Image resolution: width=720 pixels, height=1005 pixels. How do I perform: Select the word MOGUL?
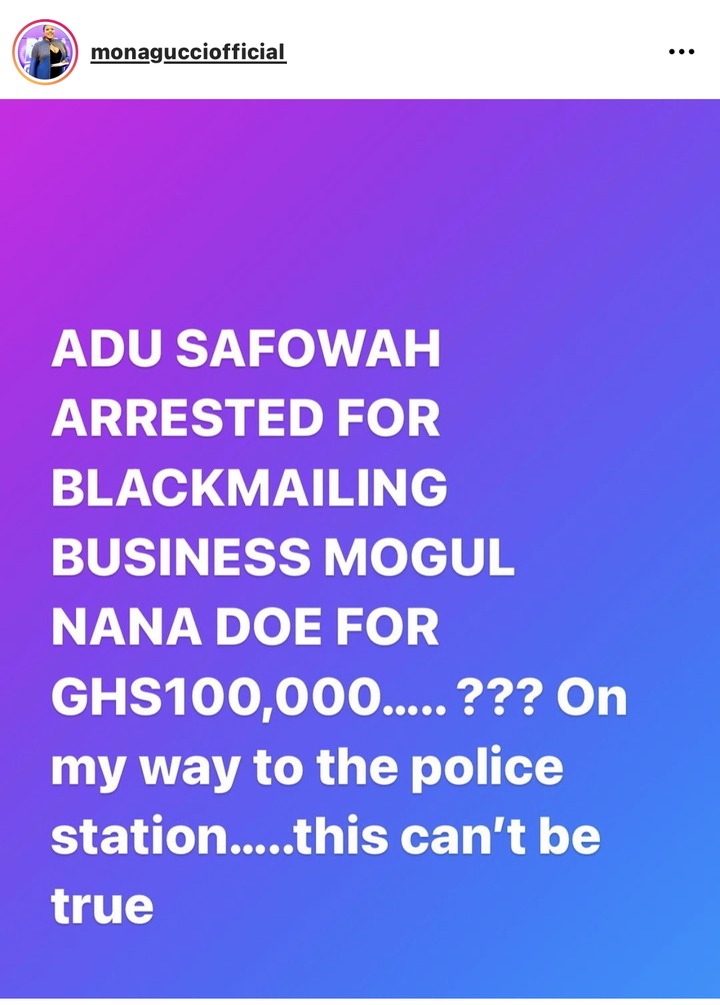pos(419,556)
